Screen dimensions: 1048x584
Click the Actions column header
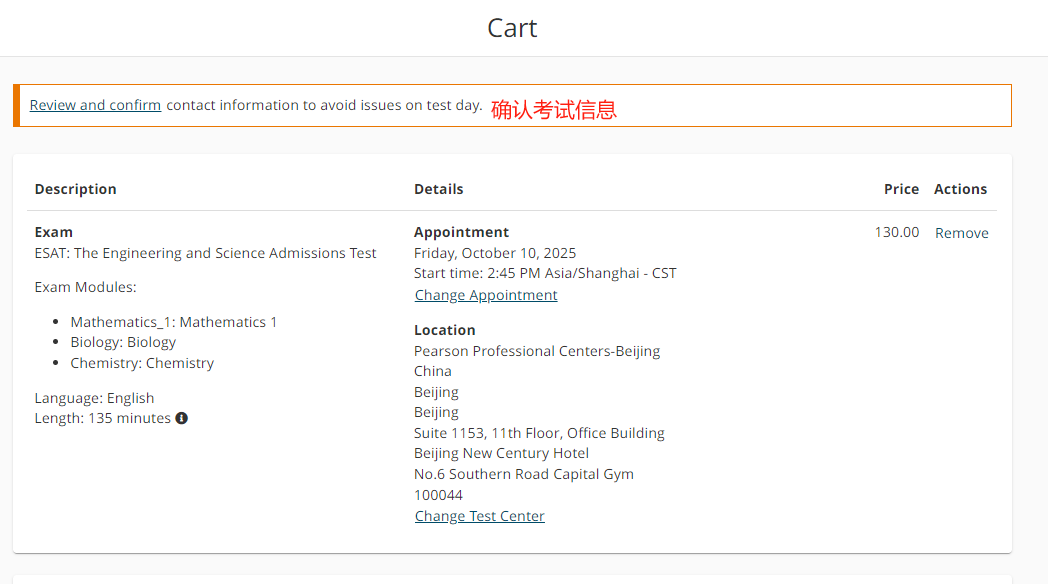(960, 189)
